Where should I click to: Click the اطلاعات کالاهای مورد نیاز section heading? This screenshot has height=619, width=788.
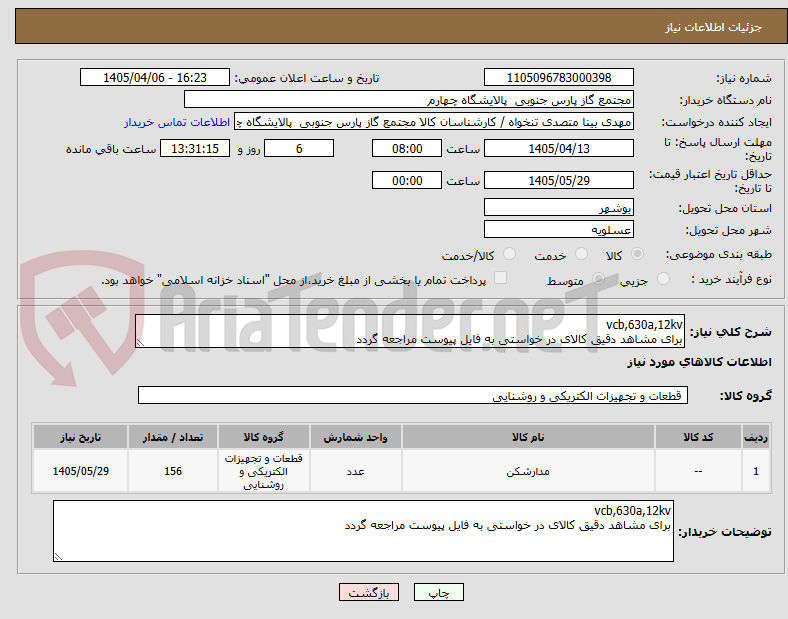pyautogui.click(x=699, y=362)
